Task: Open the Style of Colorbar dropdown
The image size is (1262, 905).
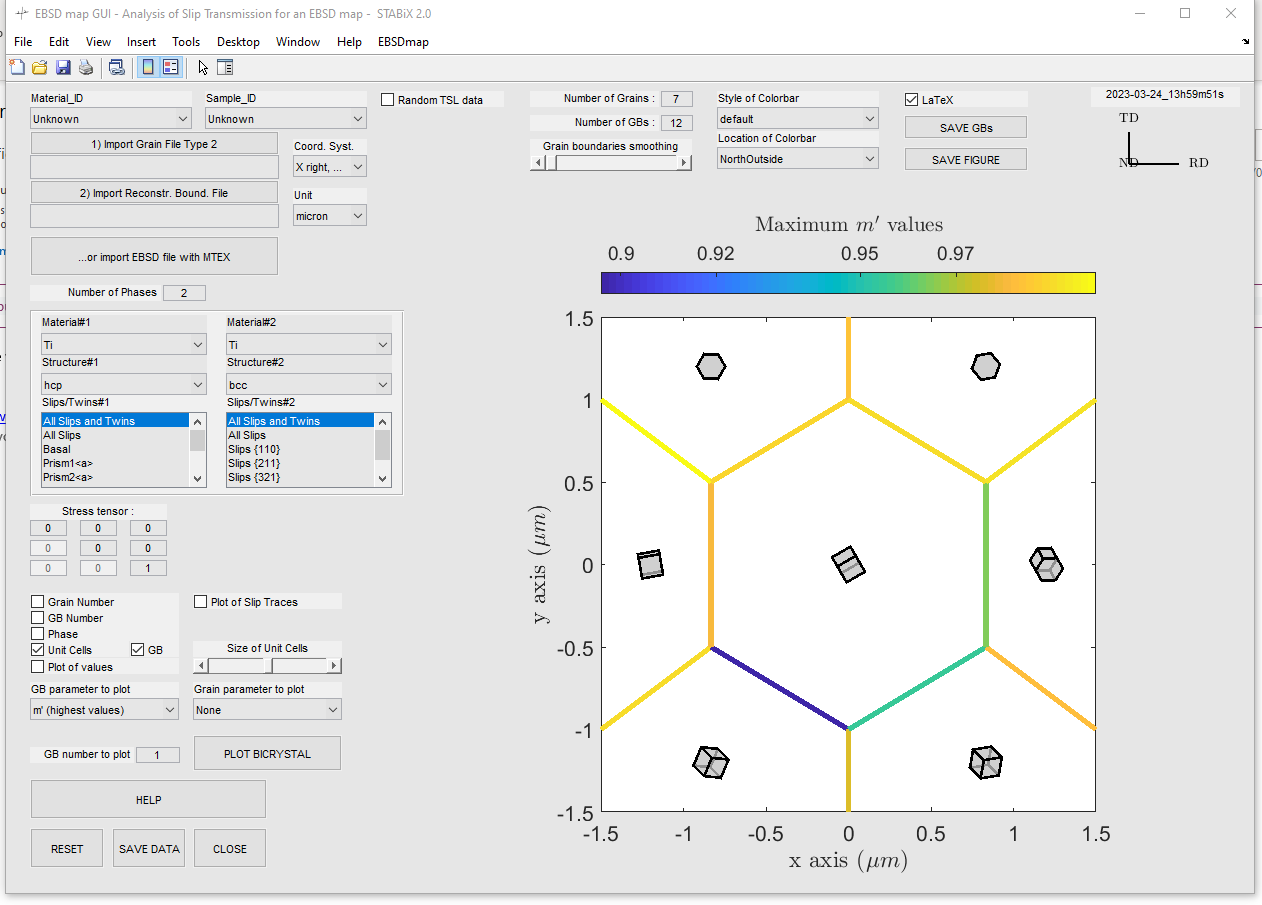Action: click(797, 118)
